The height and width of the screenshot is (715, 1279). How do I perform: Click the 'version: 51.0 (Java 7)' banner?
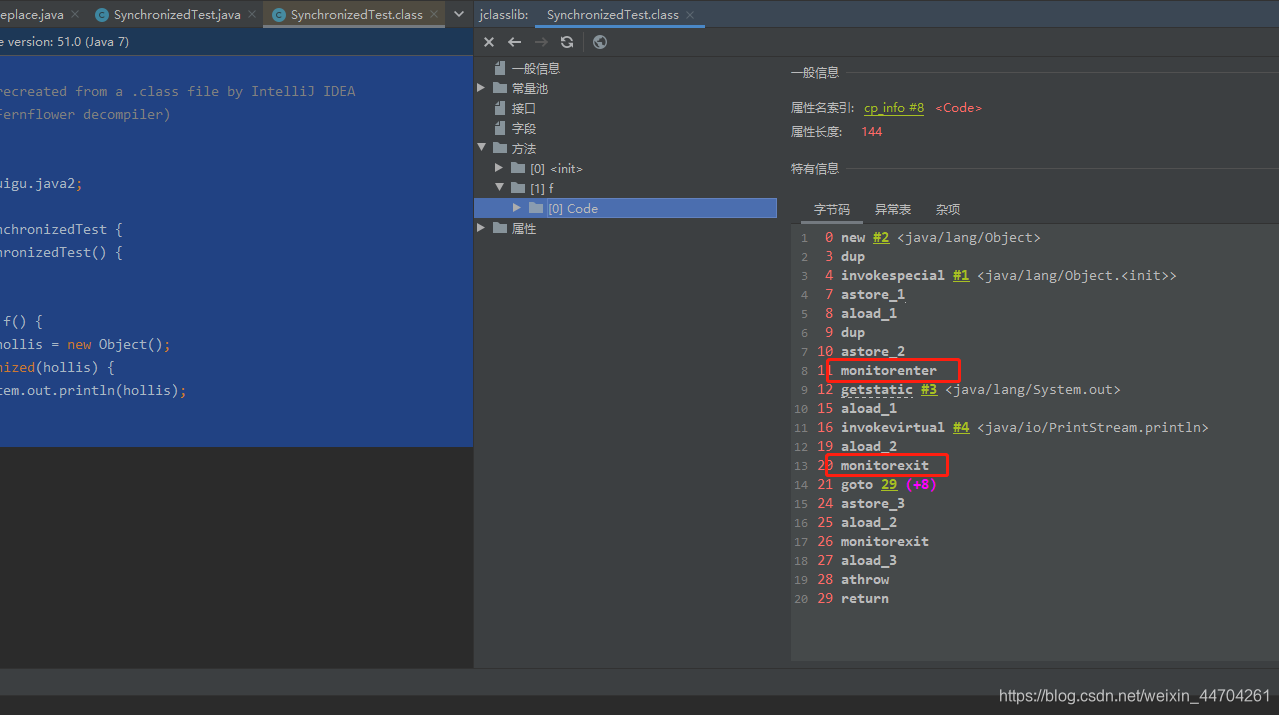coord(68,42)
